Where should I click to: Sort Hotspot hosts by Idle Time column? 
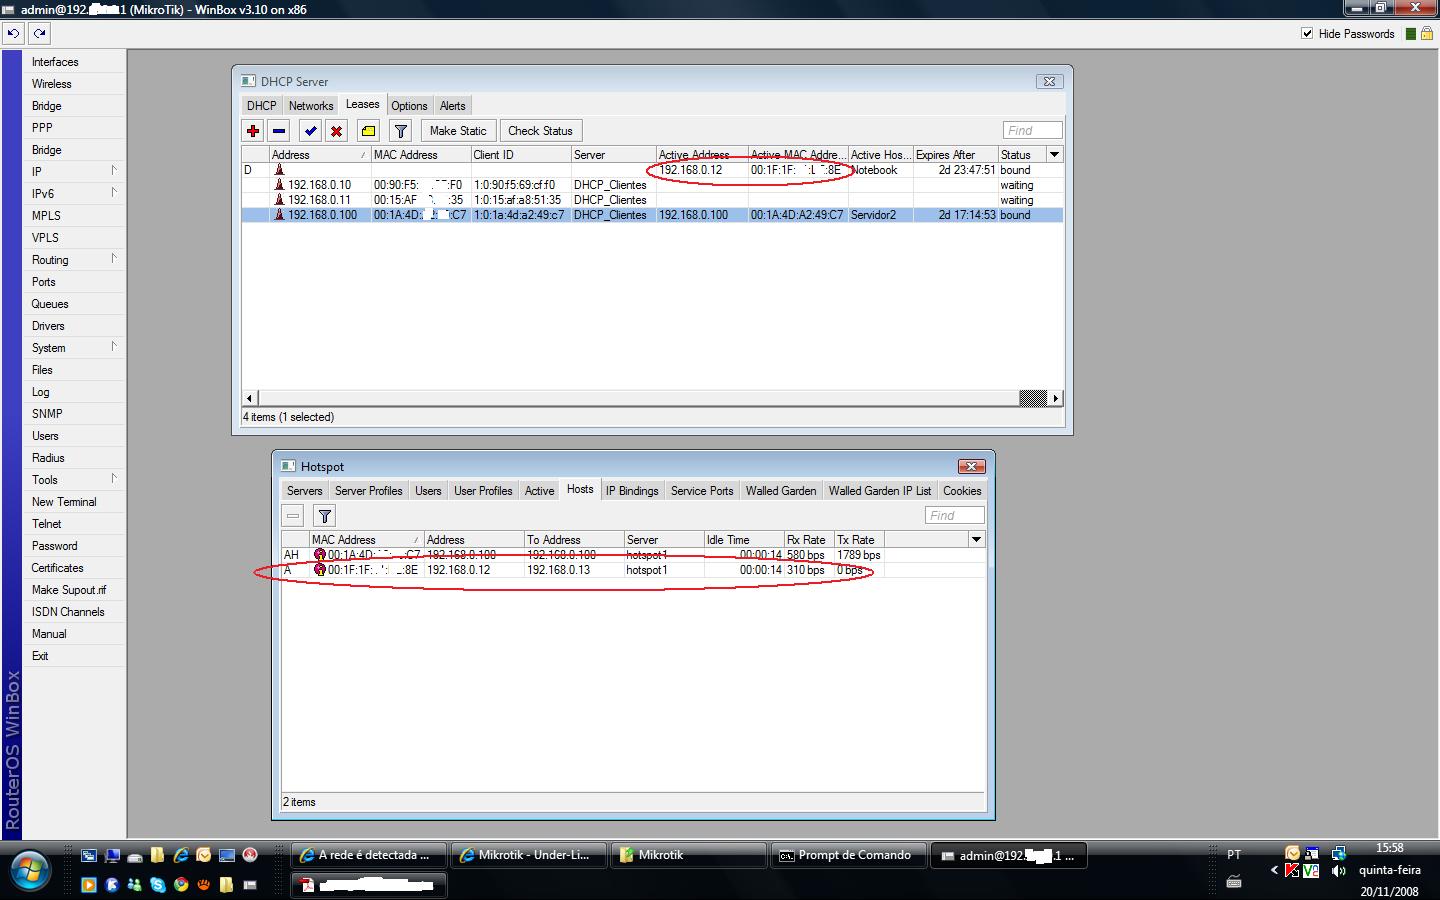744,539
